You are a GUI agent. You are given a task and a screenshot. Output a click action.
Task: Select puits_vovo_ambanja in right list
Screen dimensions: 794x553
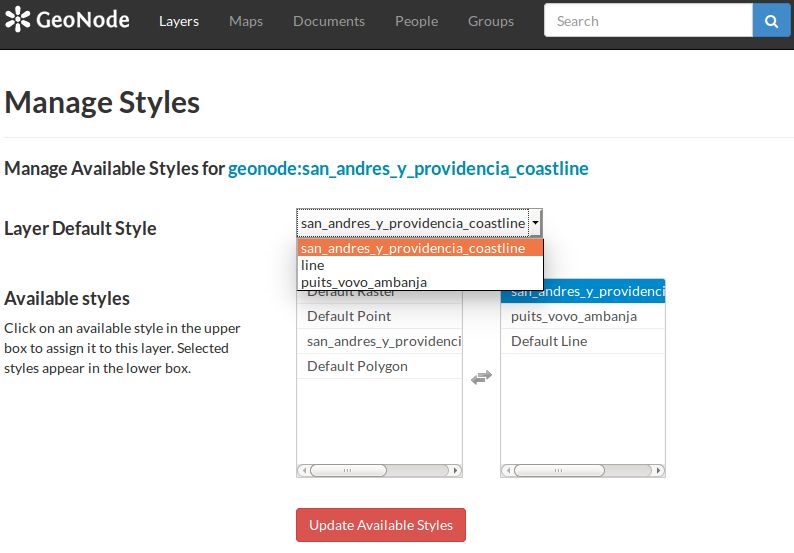coord(583,316)
